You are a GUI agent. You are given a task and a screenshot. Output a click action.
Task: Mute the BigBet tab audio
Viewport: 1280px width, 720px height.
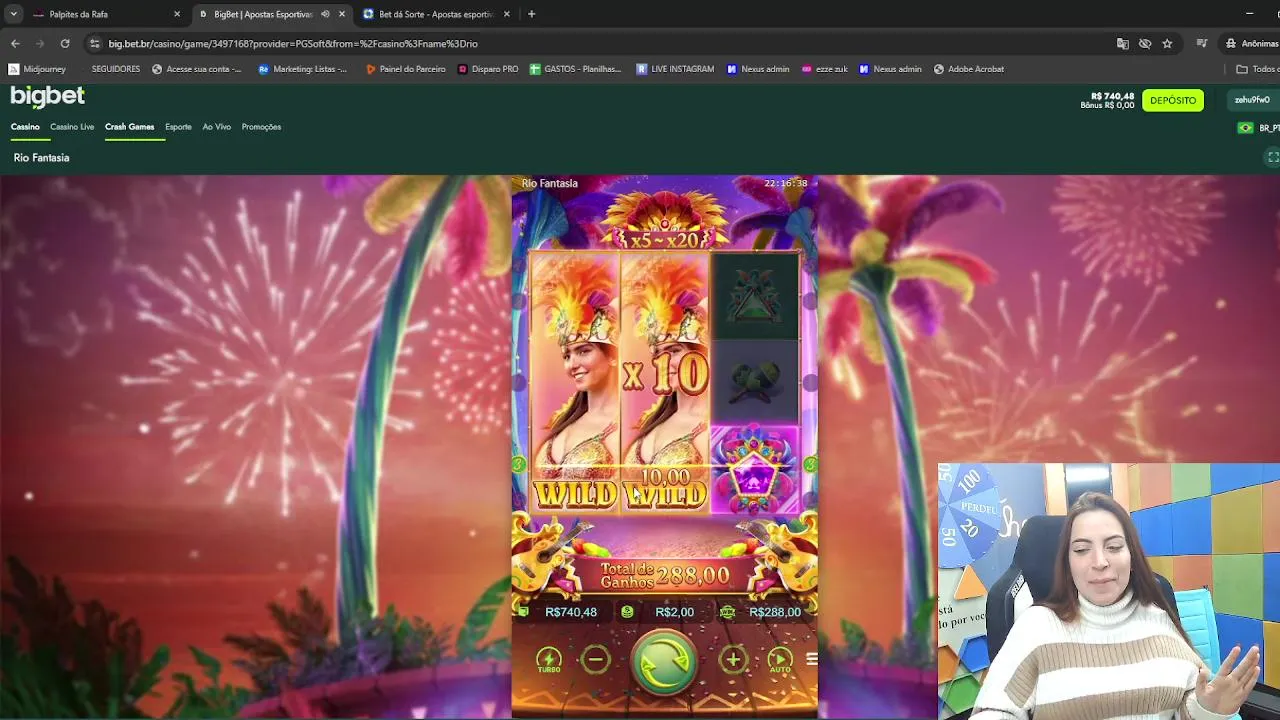click(325, 14)
